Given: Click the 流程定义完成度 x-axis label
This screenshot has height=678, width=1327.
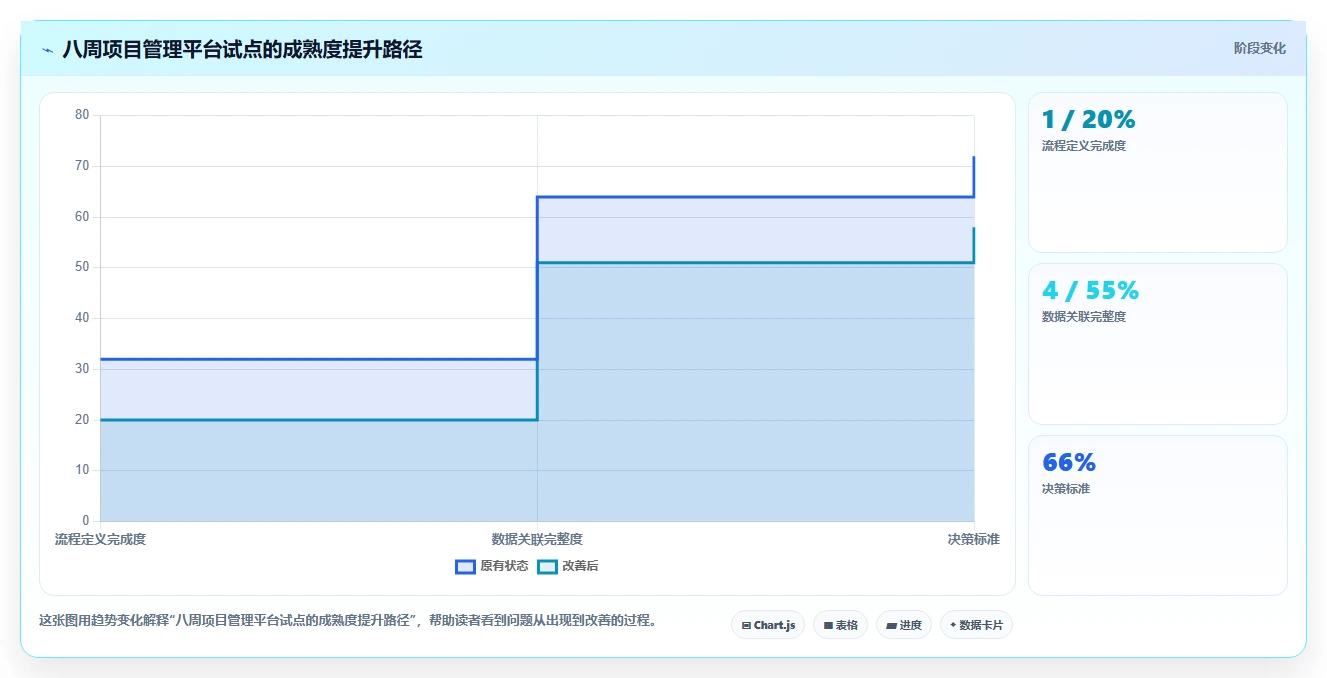Looking at the screenshot, I should [x=100, y=539].
